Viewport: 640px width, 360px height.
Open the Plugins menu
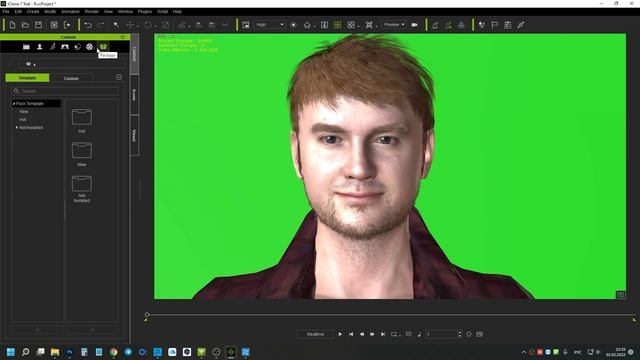point(145,11)
